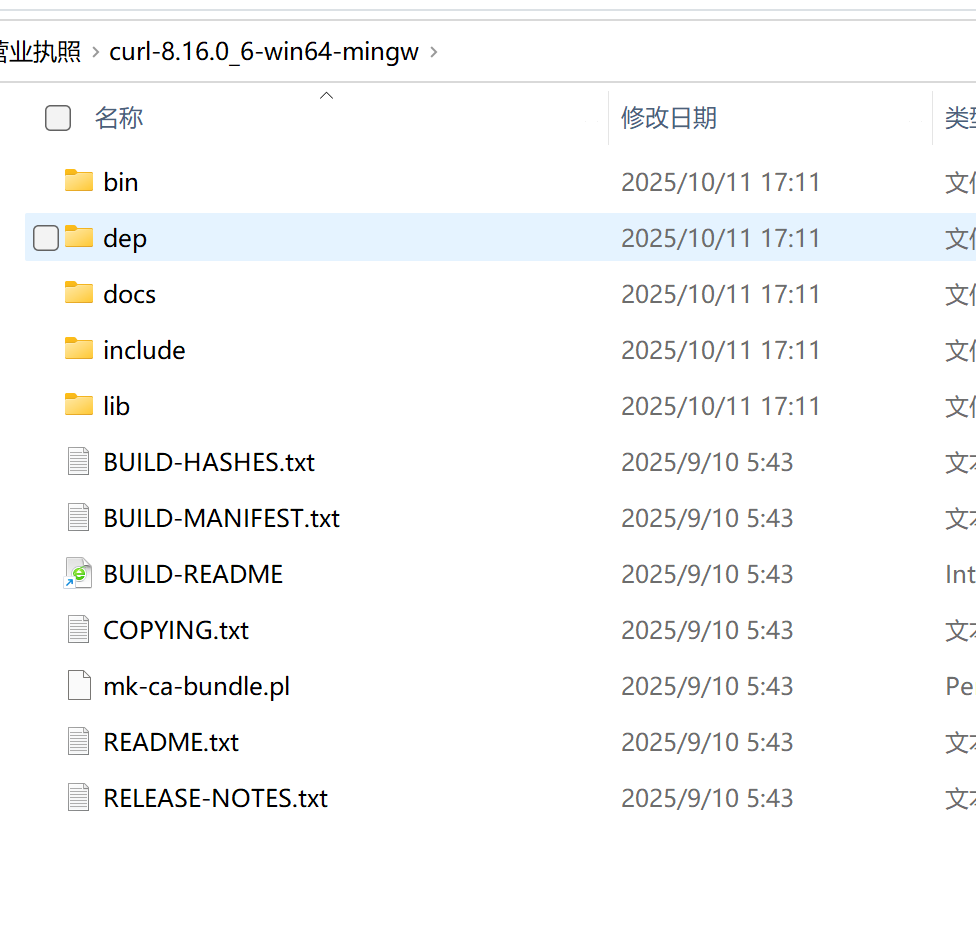Select the BUILD-HASHES.txt text file icon
This screenshot has height=942, width=976.
click(78, 461)
